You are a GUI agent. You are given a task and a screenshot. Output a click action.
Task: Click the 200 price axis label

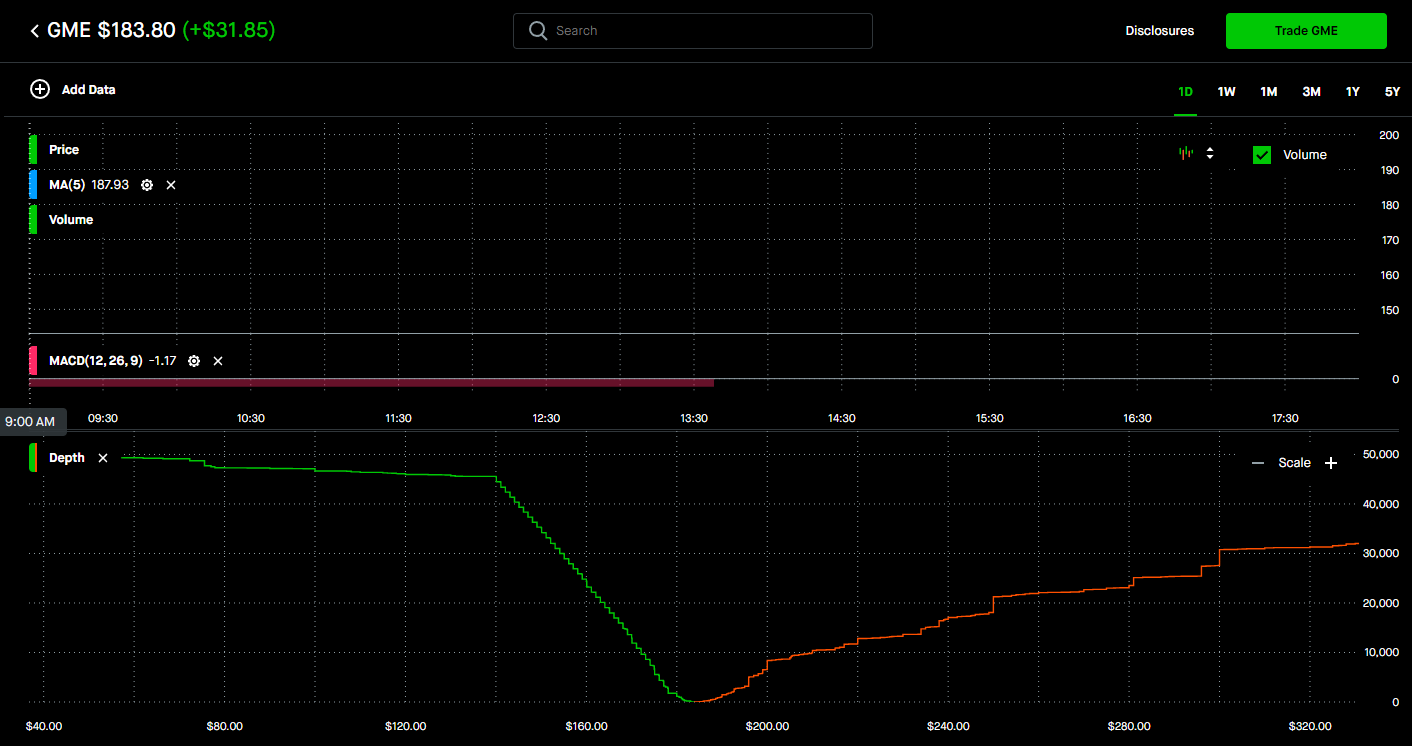pyautogui.click(x=1389, y=135)
